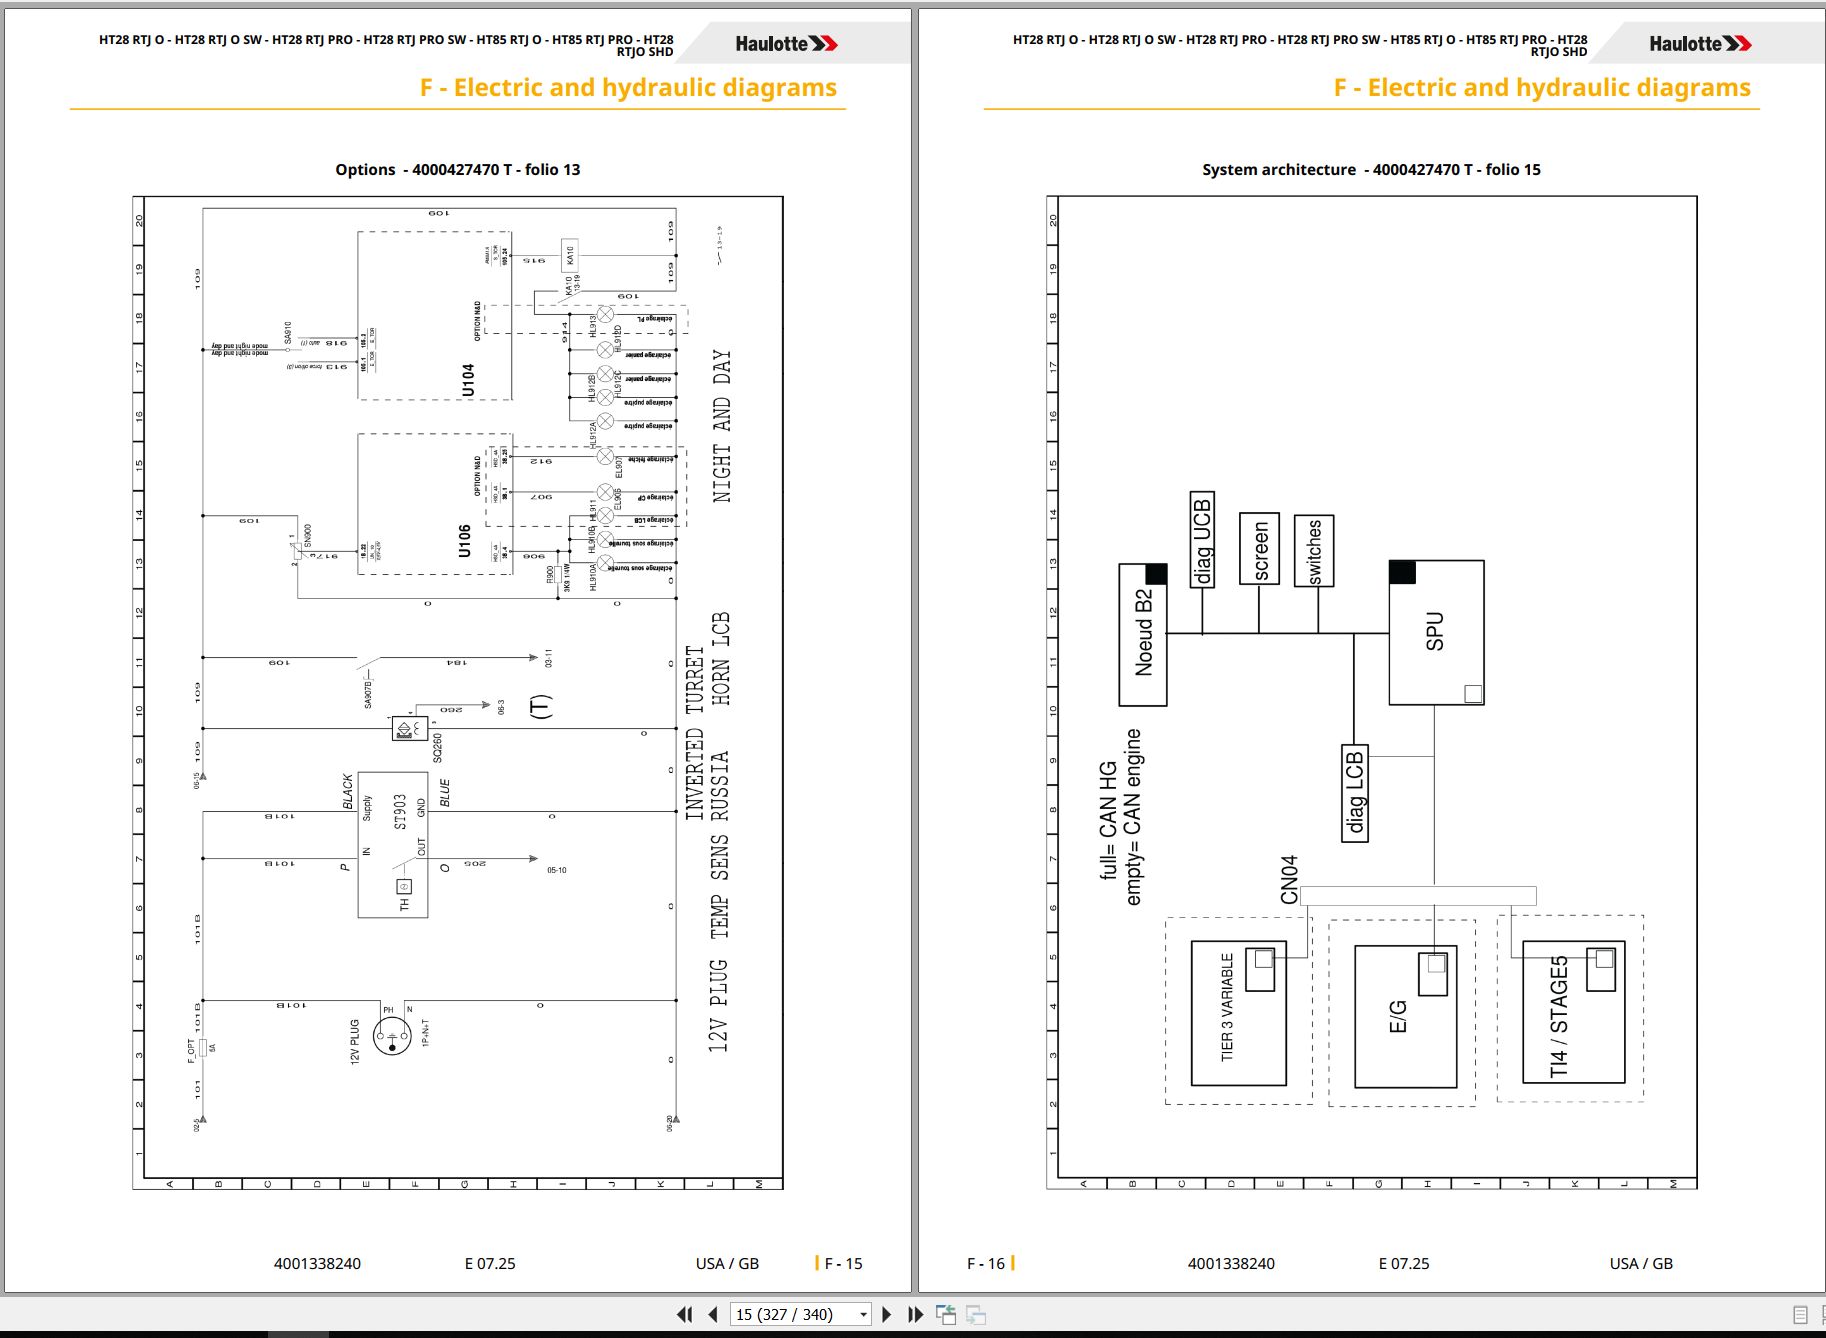Click the 'TIER 3 VARIABLE' block

[x=1238, y=1012]
